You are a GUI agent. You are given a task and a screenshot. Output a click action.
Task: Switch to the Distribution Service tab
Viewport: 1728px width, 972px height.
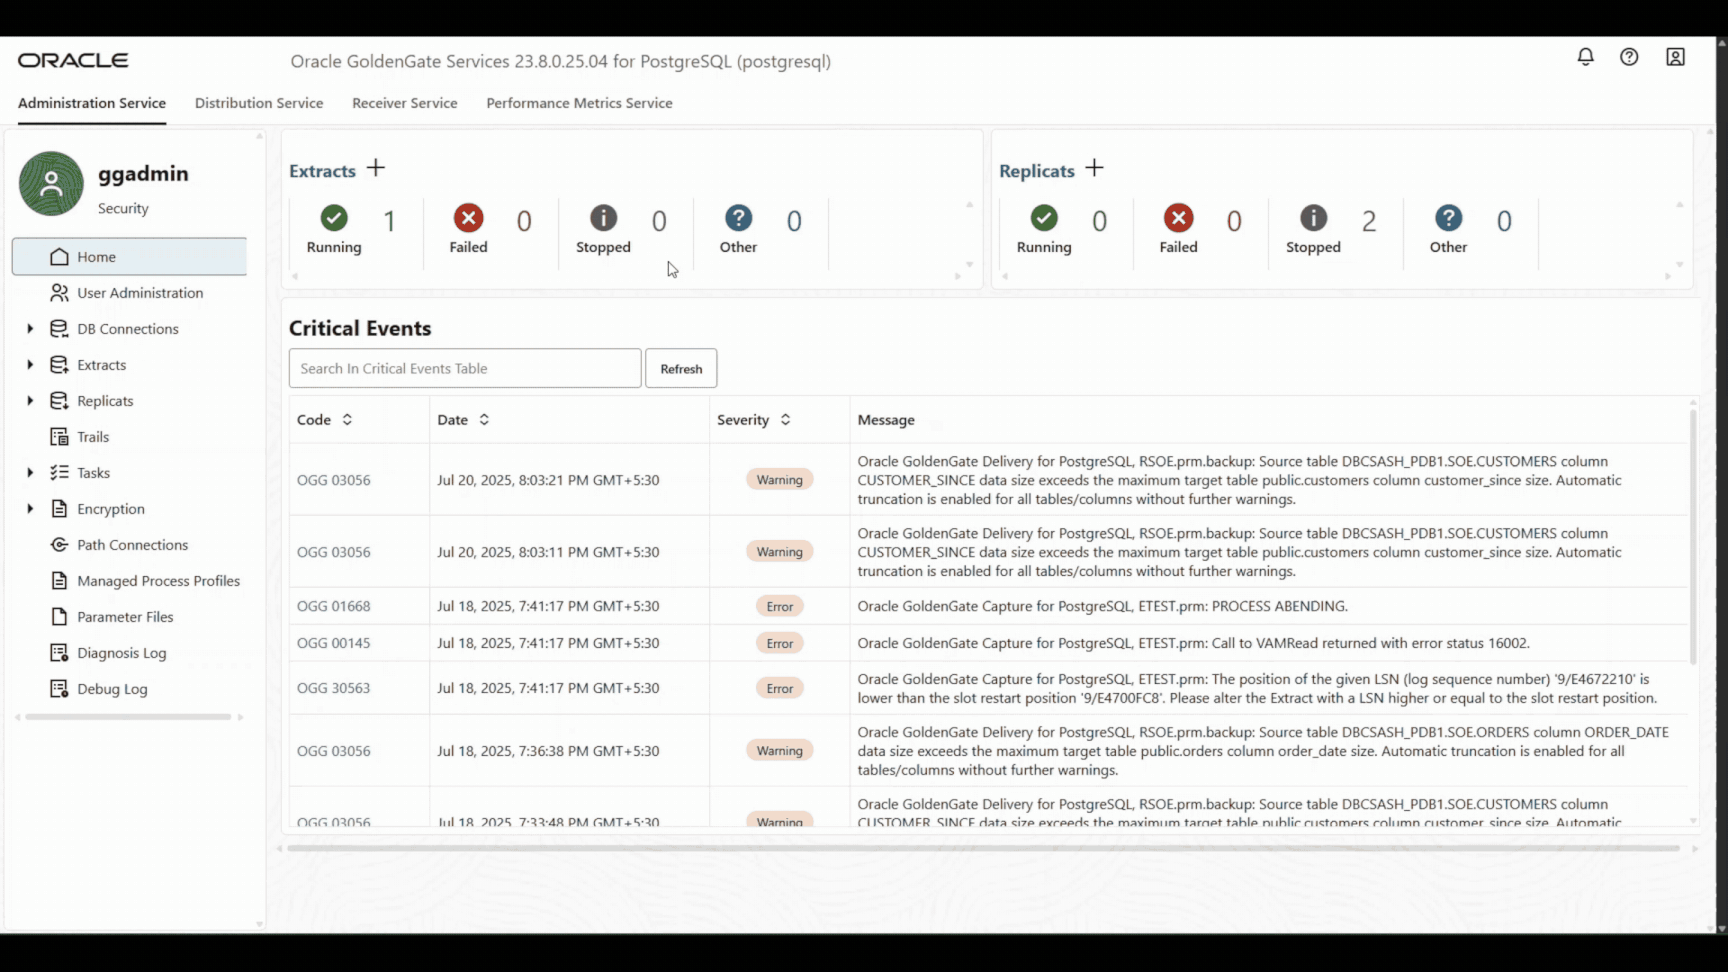259,103
